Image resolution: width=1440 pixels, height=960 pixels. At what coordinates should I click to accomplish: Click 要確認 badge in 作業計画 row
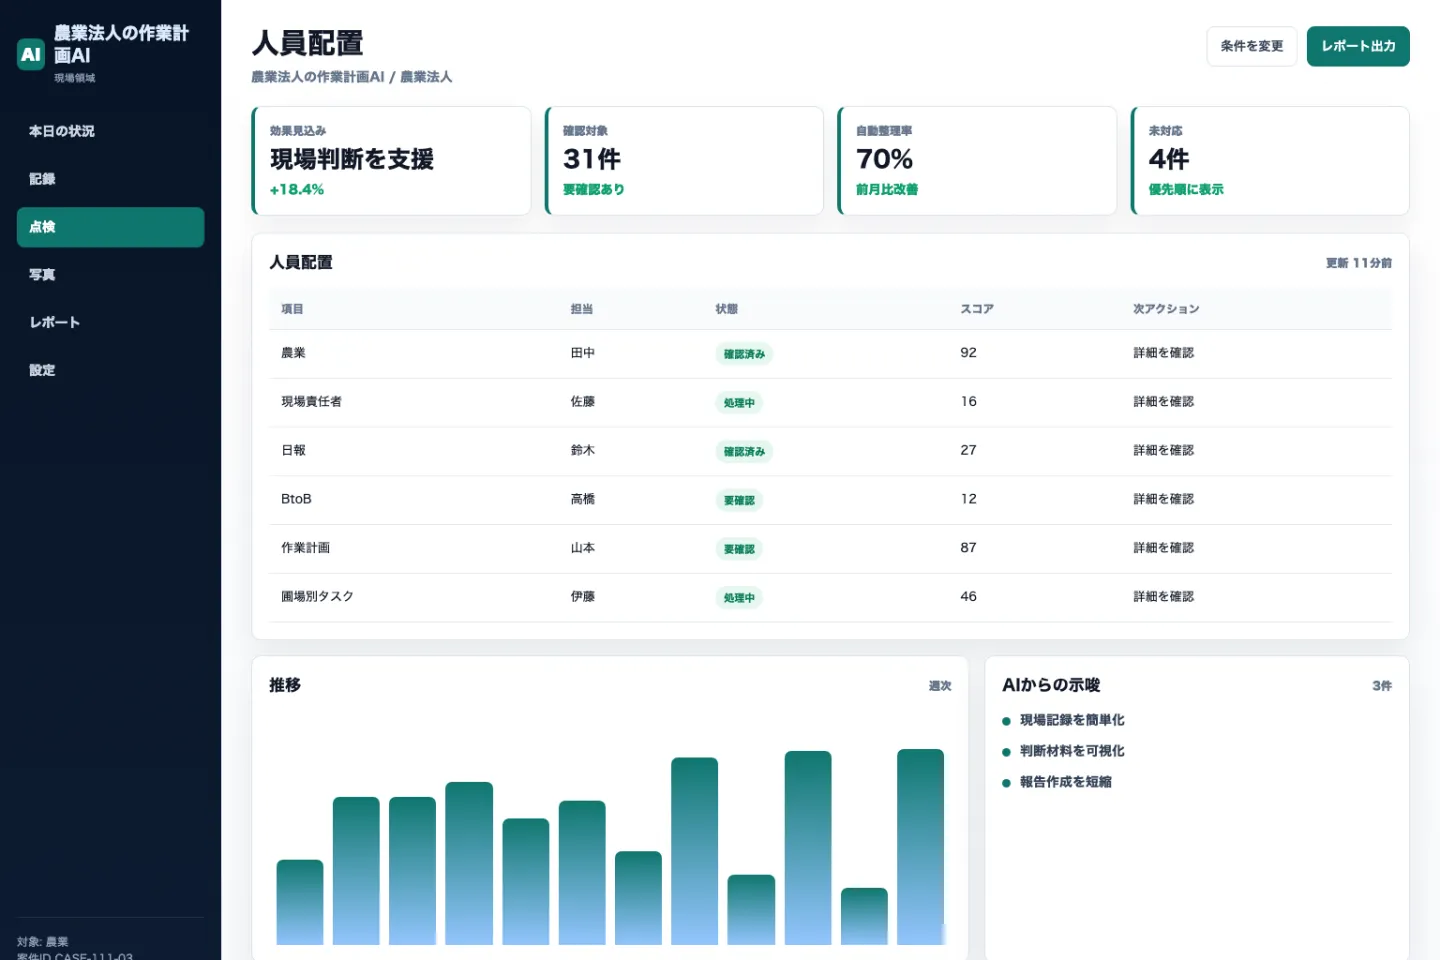pos(739,549)
